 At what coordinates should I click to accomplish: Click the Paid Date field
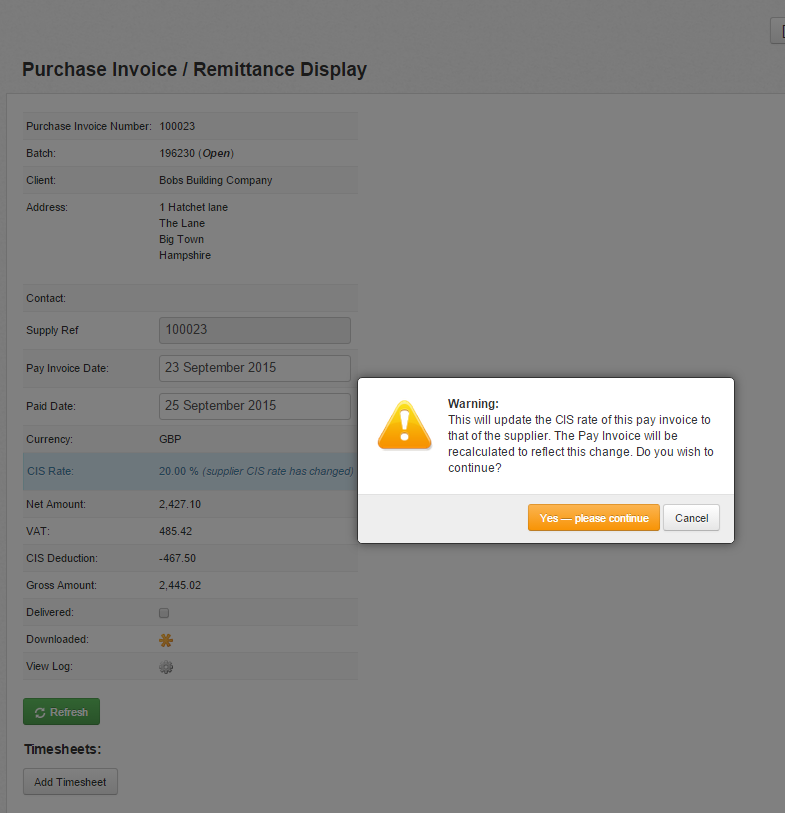[x=255, y=406]
